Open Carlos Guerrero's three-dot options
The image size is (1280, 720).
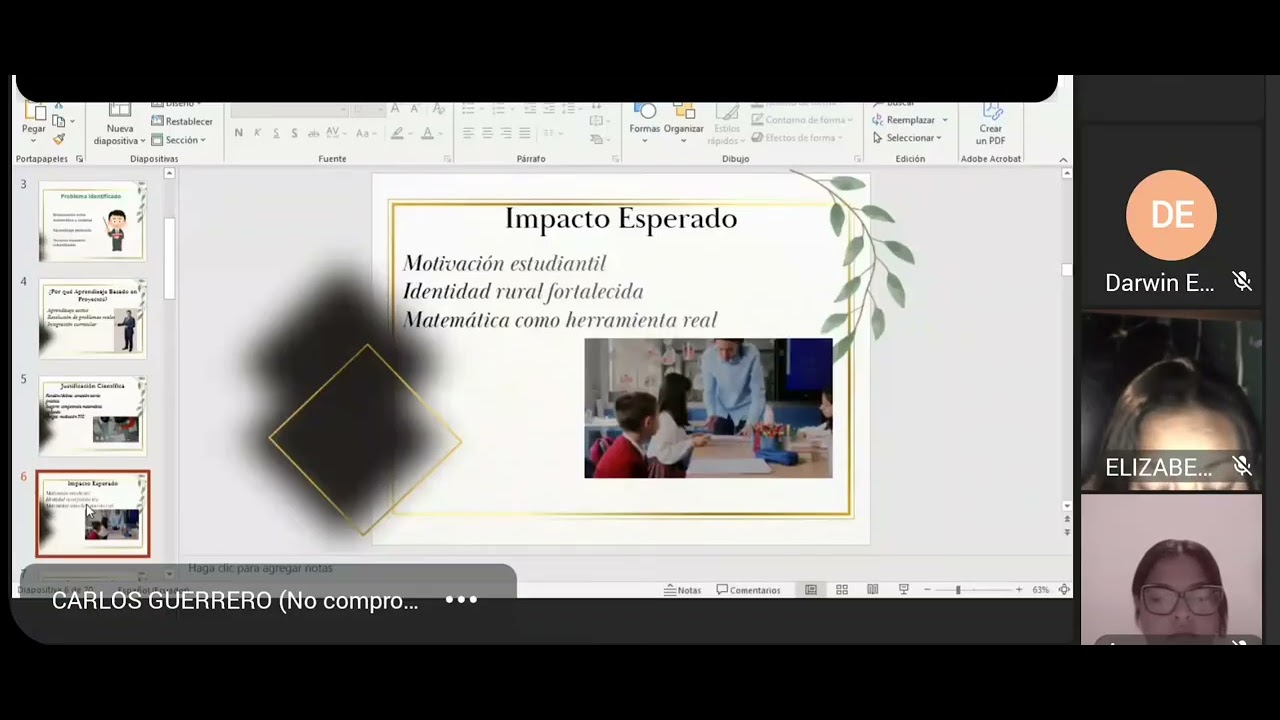461,600
